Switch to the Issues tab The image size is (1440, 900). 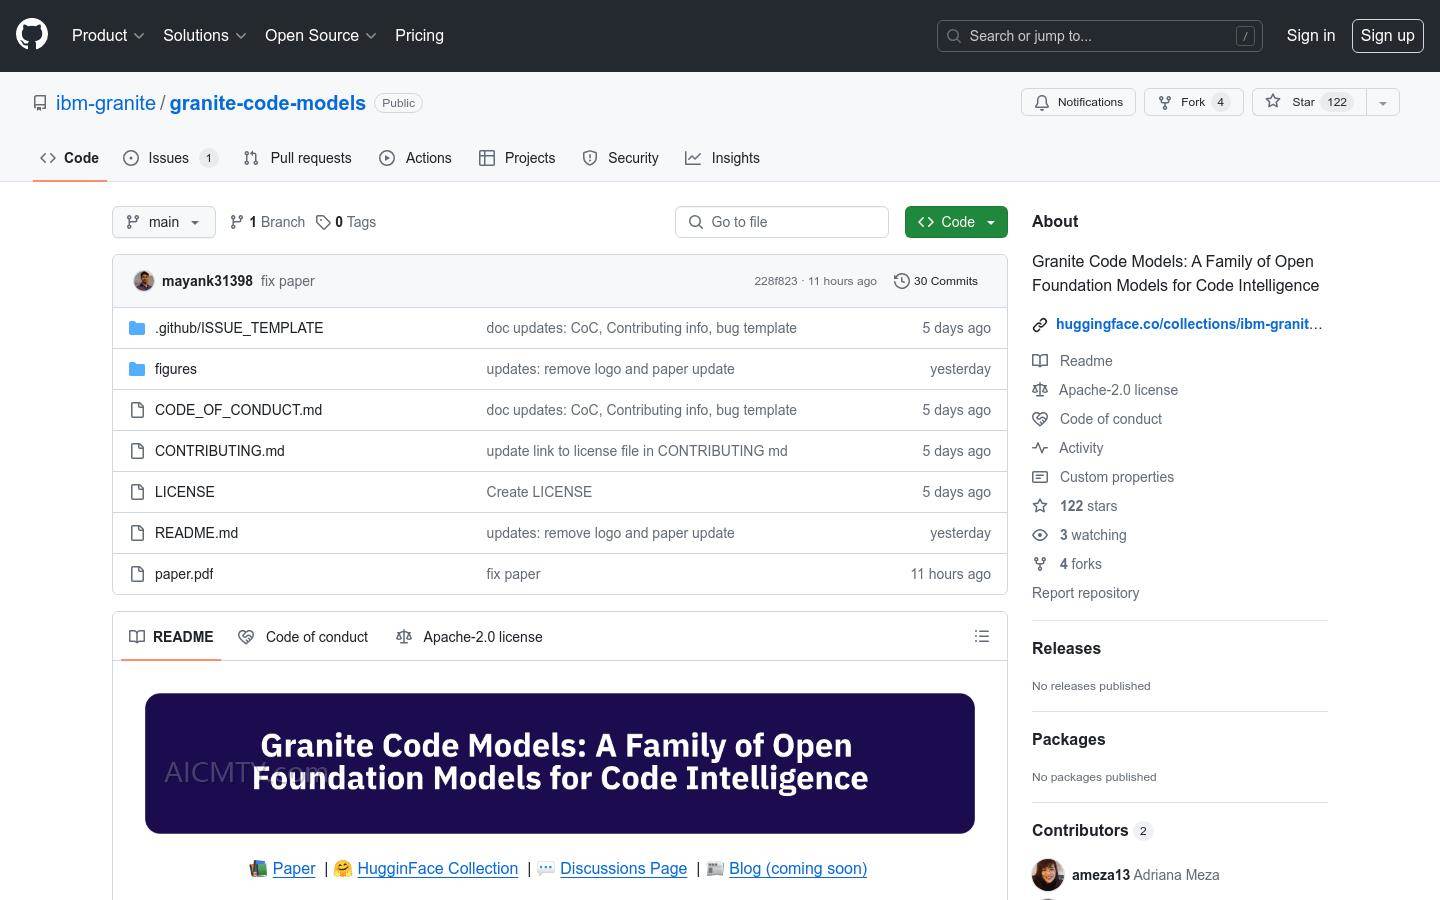pos(168,158)
